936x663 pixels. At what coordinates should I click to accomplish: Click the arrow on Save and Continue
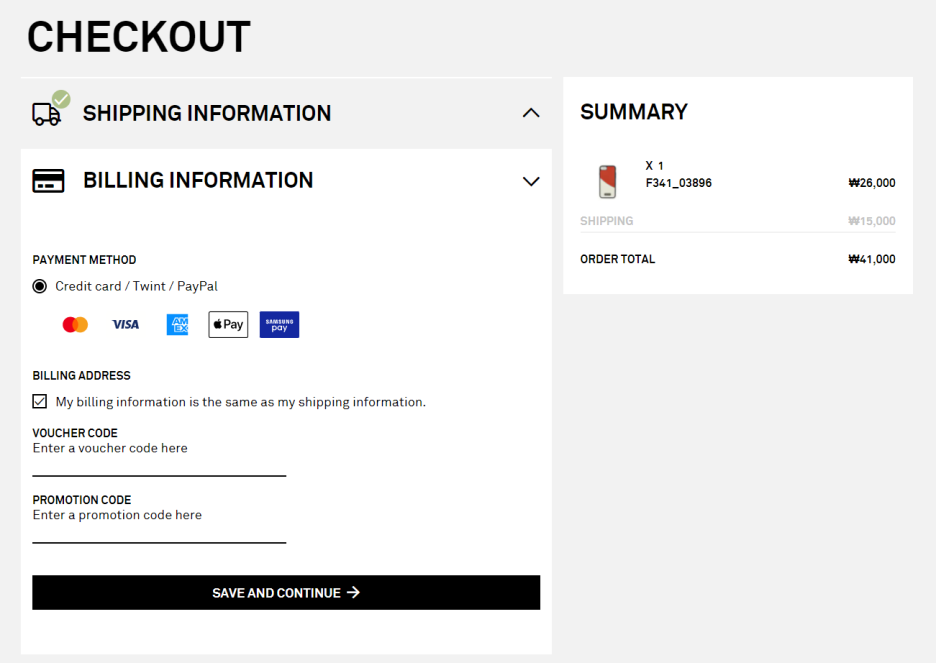tap(353, 593)
